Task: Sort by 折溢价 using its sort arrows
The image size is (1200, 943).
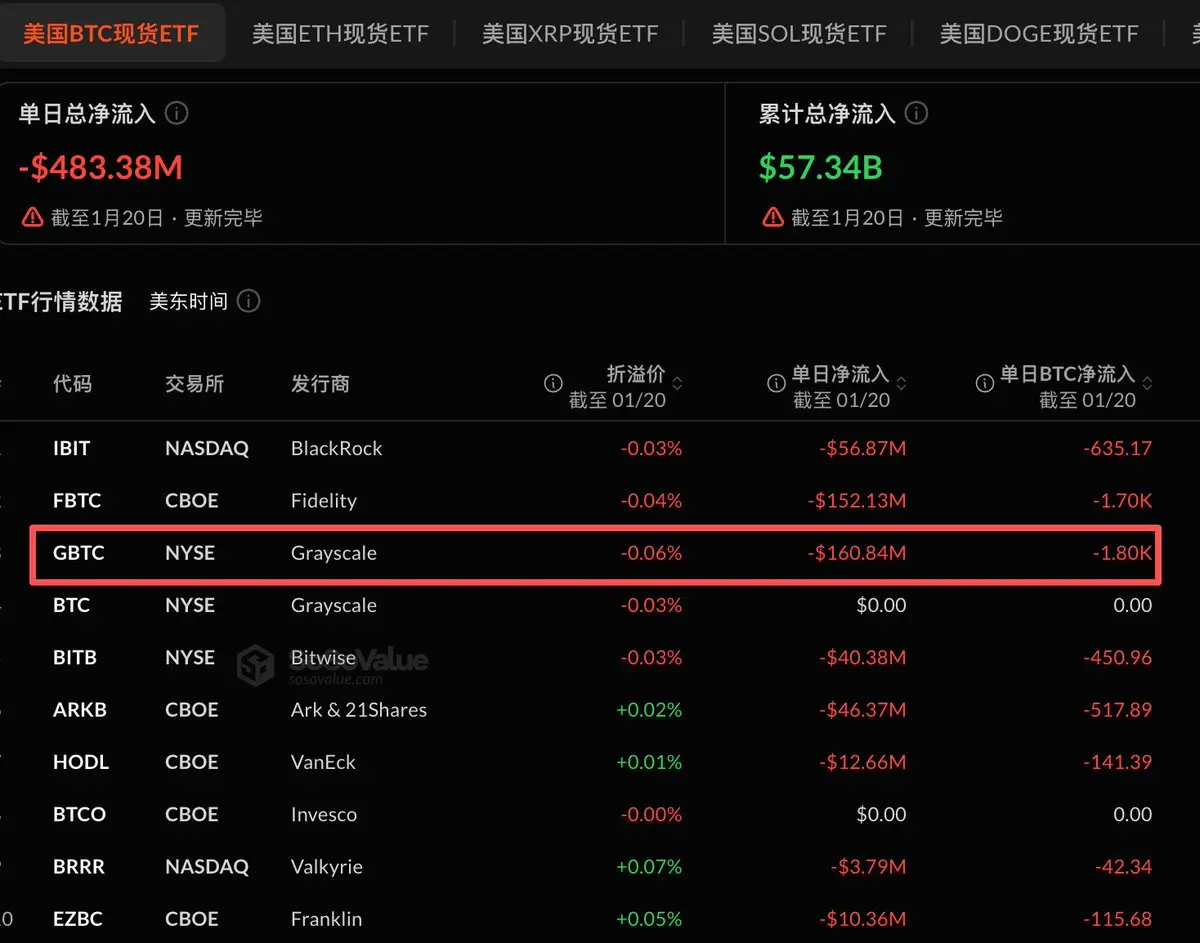Action: [x=677, y=384]
